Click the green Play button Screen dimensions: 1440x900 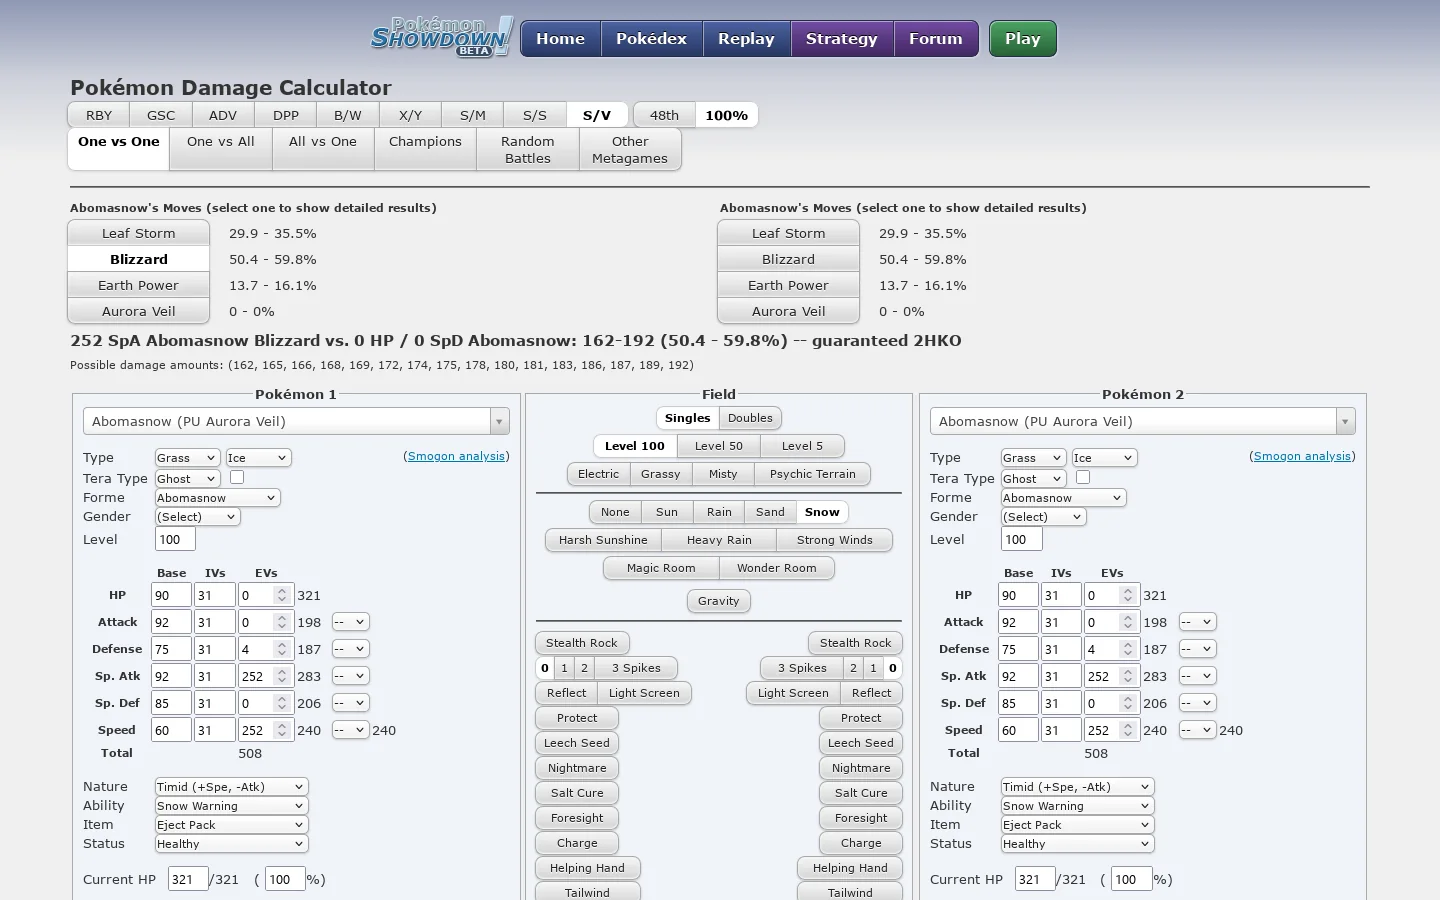click(x=1023, y=39)
